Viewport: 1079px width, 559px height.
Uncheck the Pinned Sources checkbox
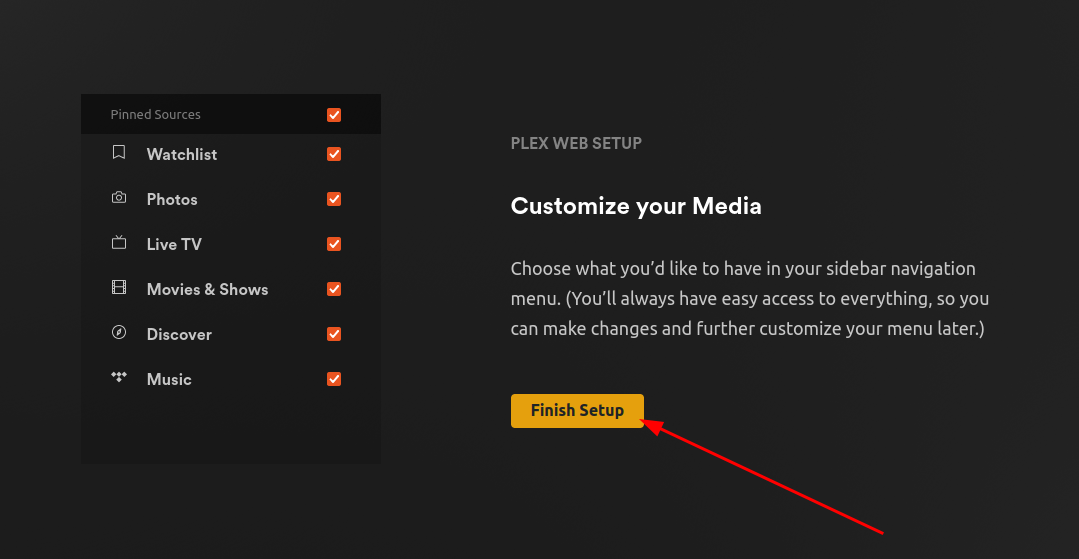334,115
